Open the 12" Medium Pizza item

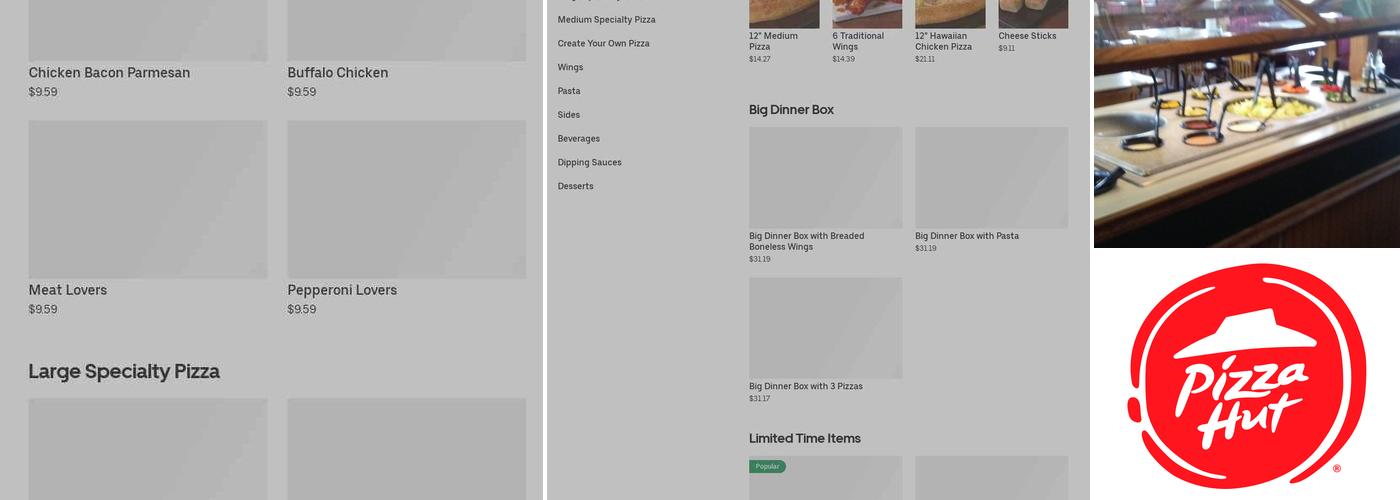774,41
